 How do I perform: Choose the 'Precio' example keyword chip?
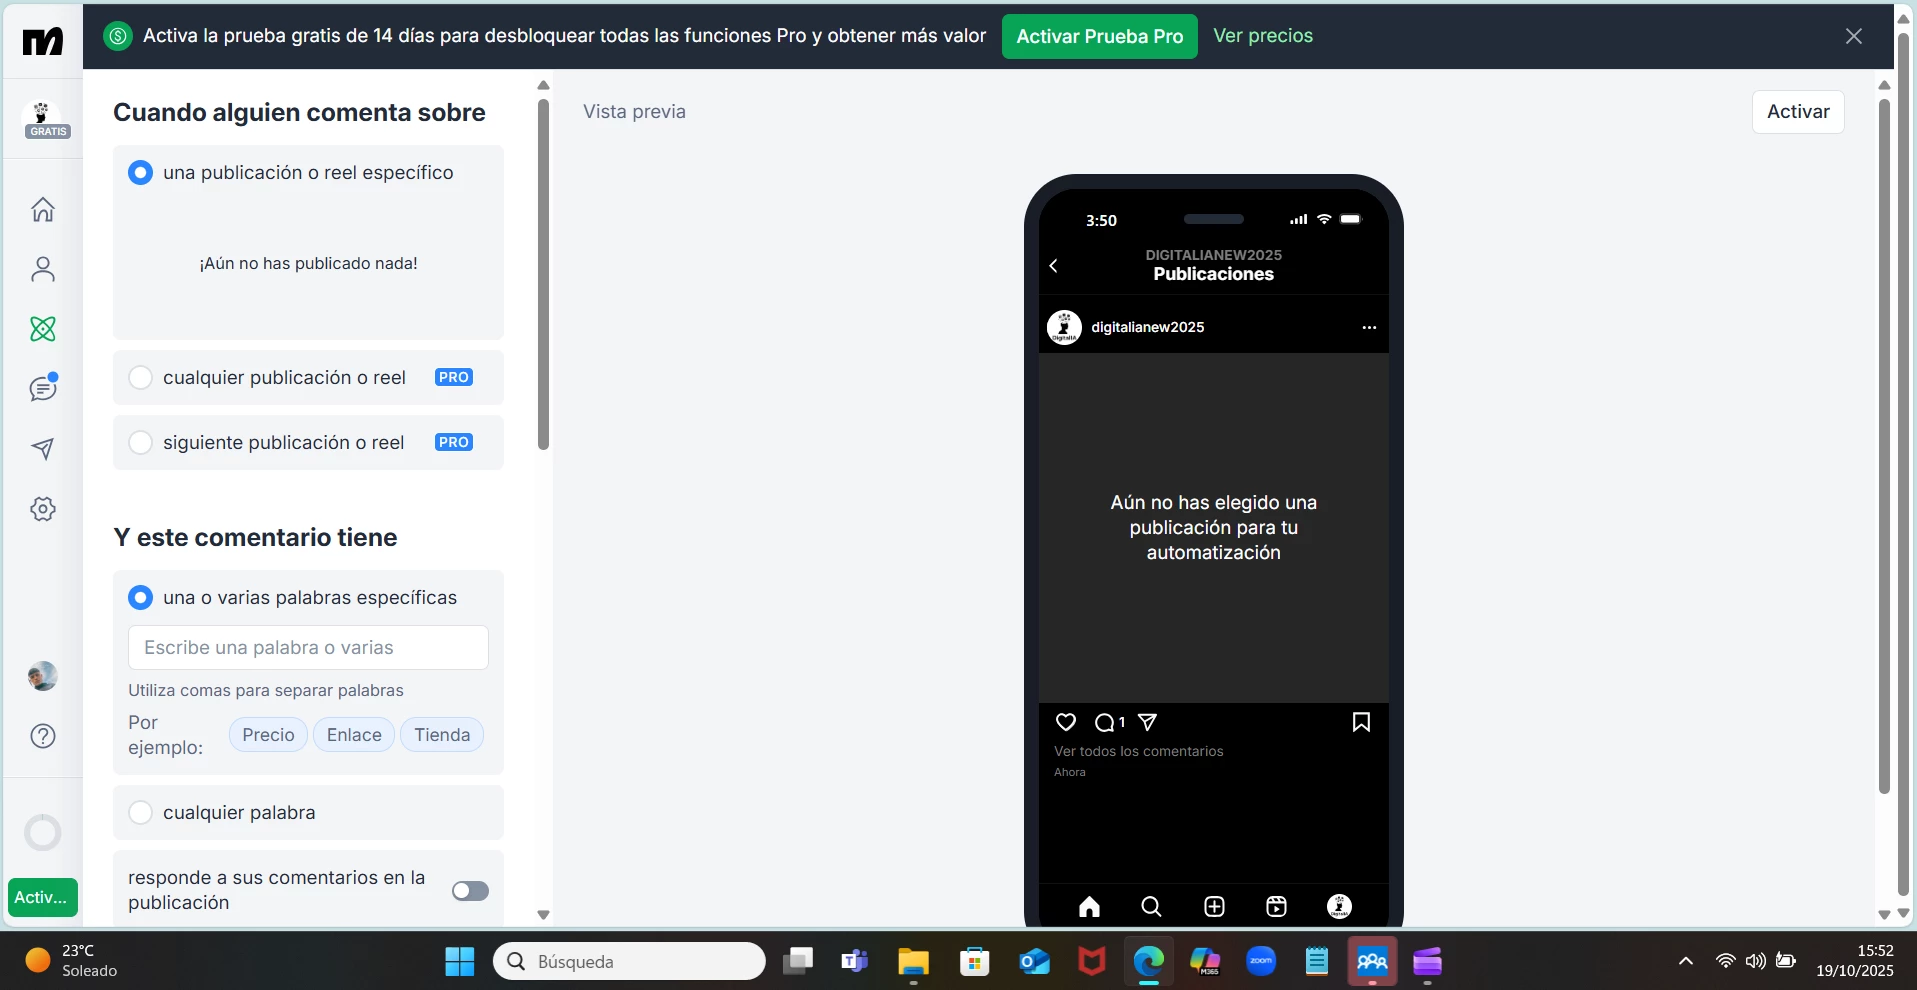(x=268, y=735)
